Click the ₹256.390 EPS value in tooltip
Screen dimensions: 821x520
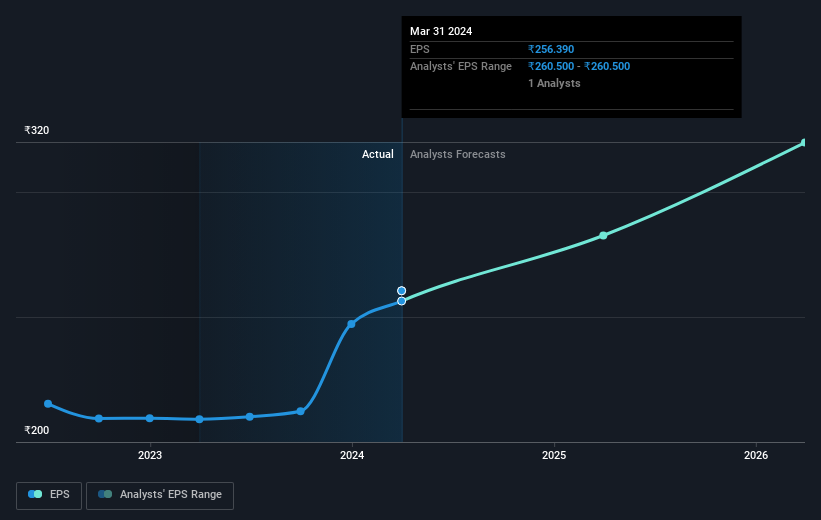[x=551, y=49]
